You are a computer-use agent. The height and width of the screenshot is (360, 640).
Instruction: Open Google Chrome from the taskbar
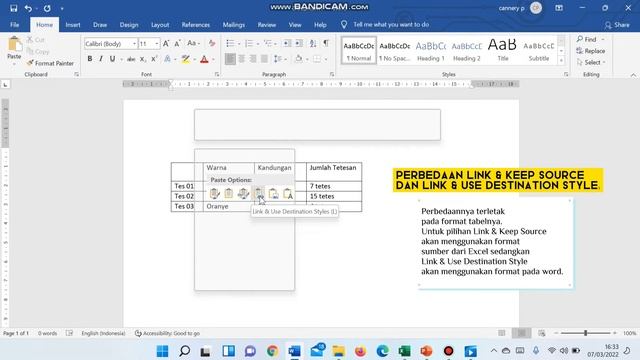pyautogui.click(x=272, y=351)
